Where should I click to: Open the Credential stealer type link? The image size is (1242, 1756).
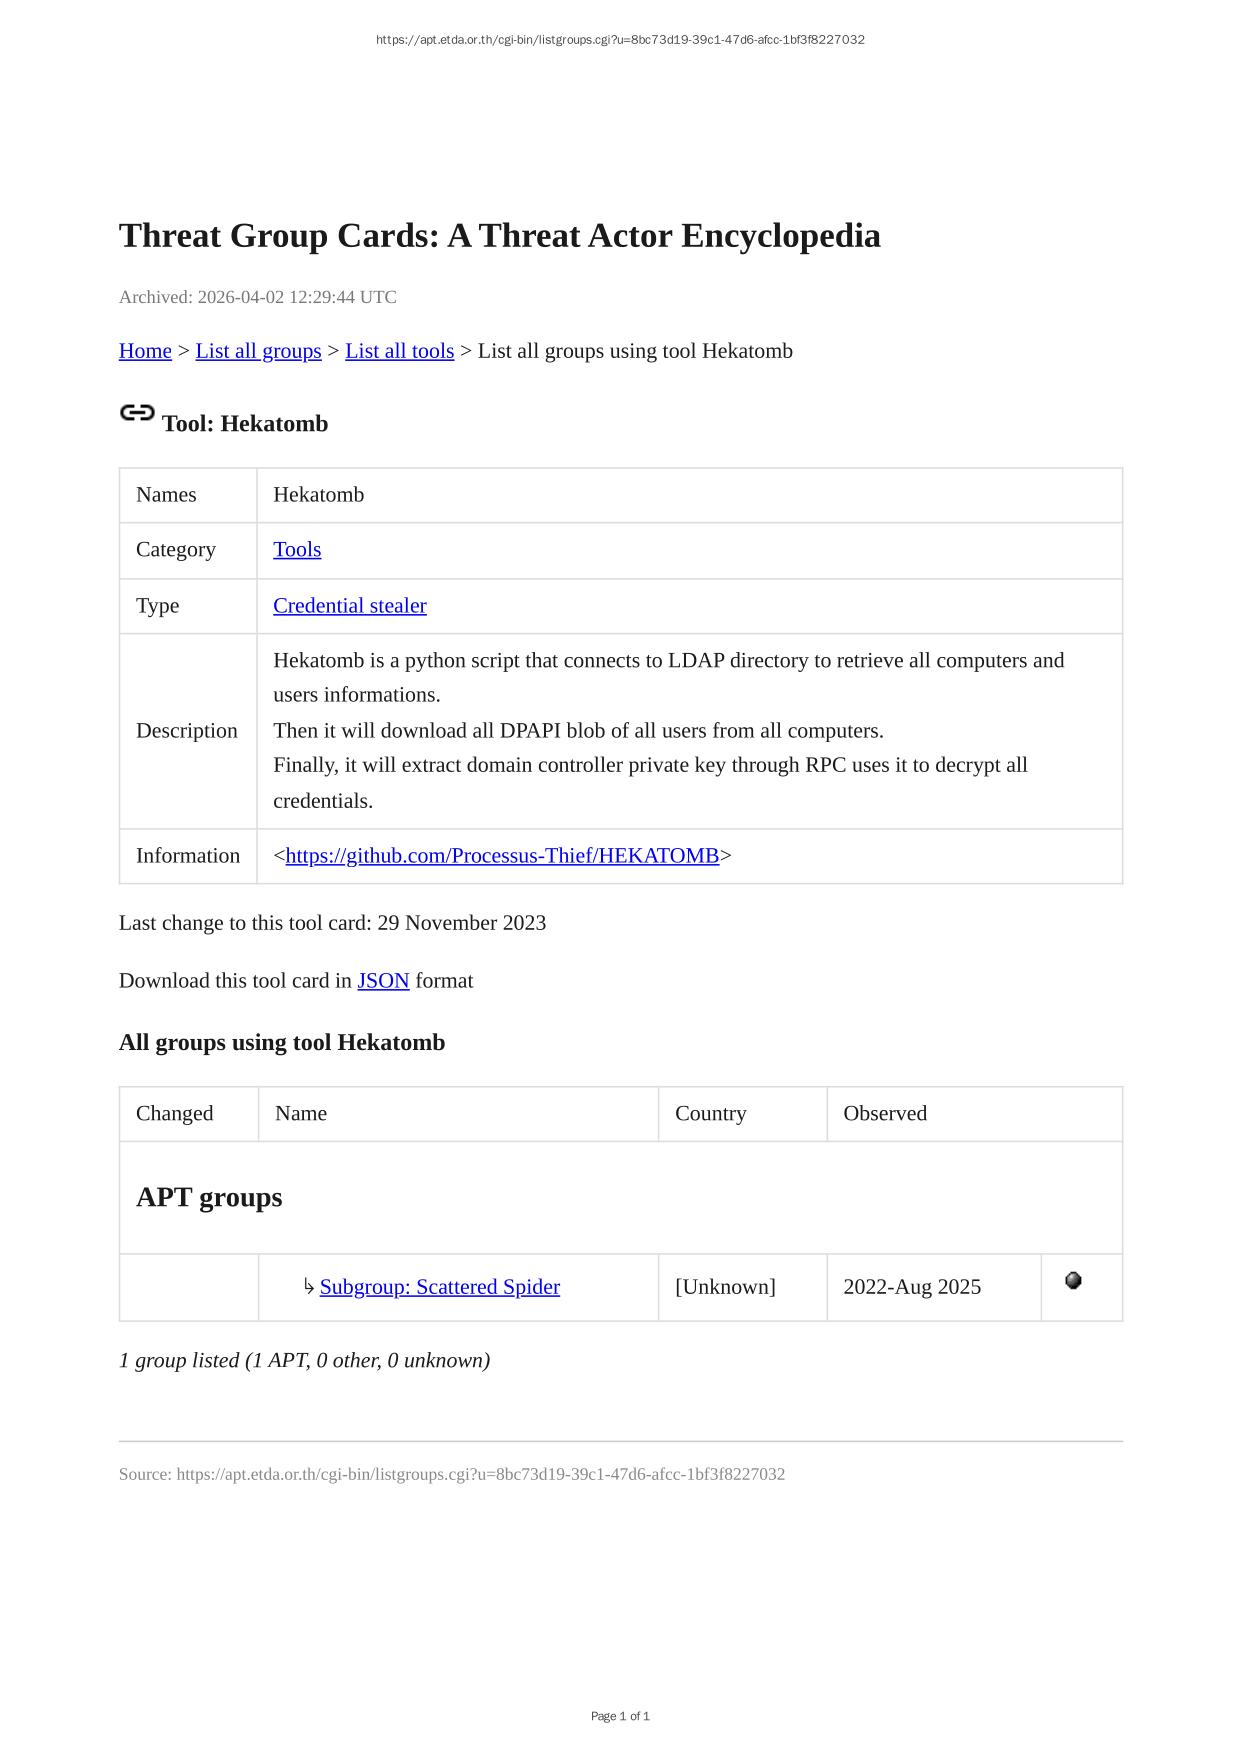pyautogui.click(x=350, y=606)
